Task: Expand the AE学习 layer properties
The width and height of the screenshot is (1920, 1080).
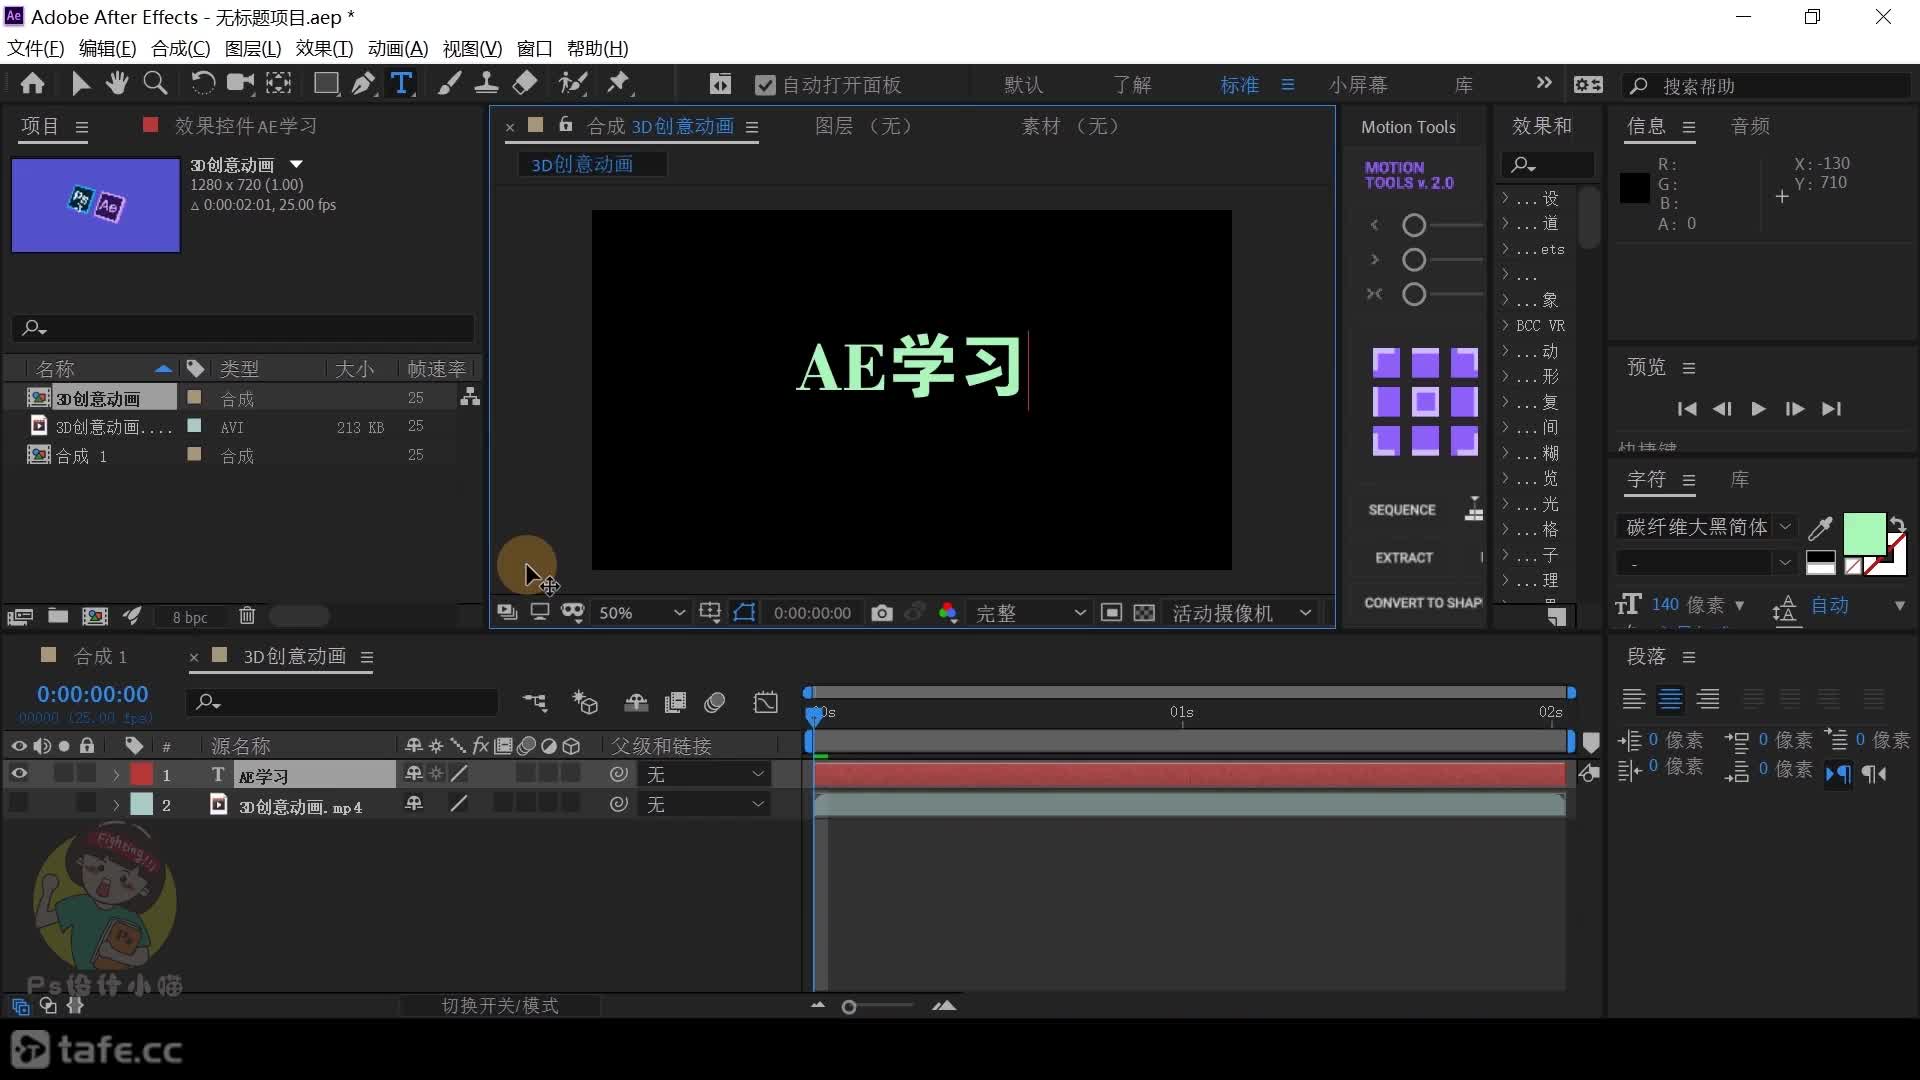Action: point(116,775)
